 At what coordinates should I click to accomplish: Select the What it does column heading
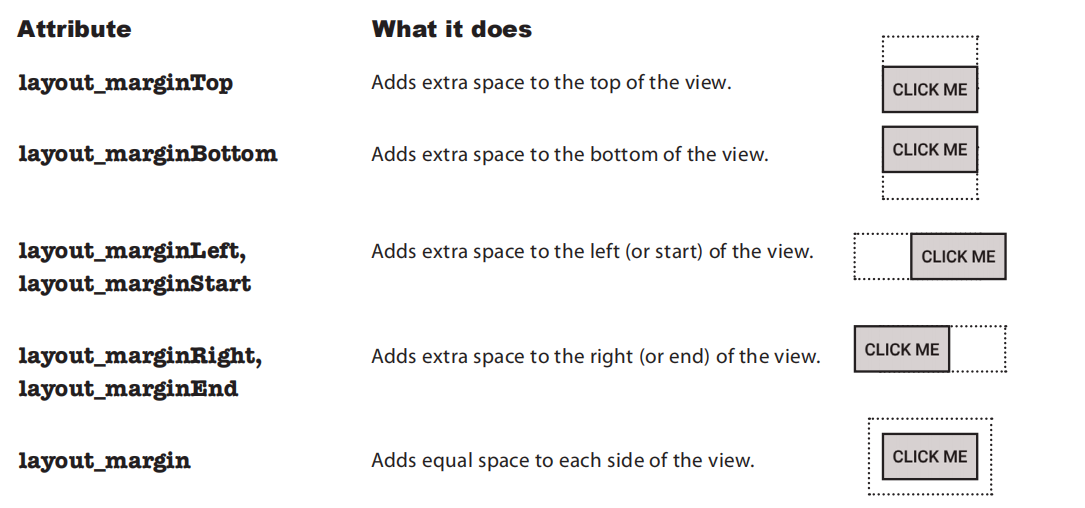pyautogui.click(x=452, y=29)
